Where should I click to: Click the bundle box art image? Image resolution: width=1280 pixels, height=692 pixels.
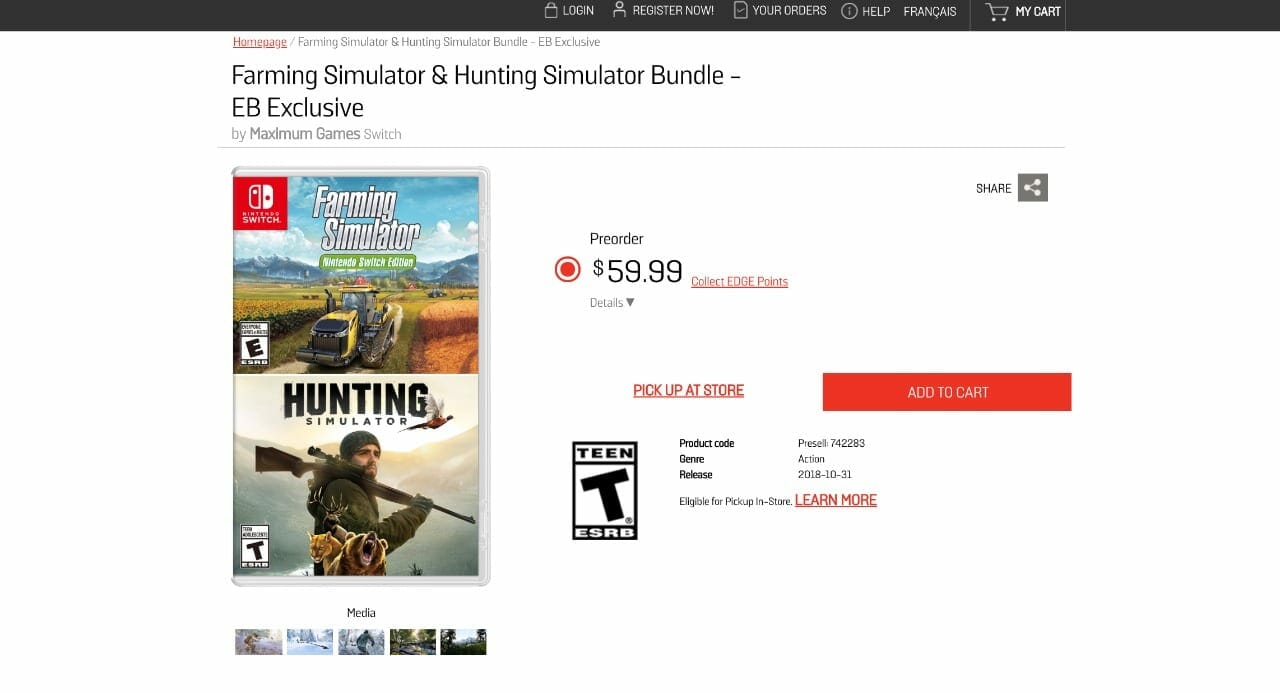[x=360, y=376]
